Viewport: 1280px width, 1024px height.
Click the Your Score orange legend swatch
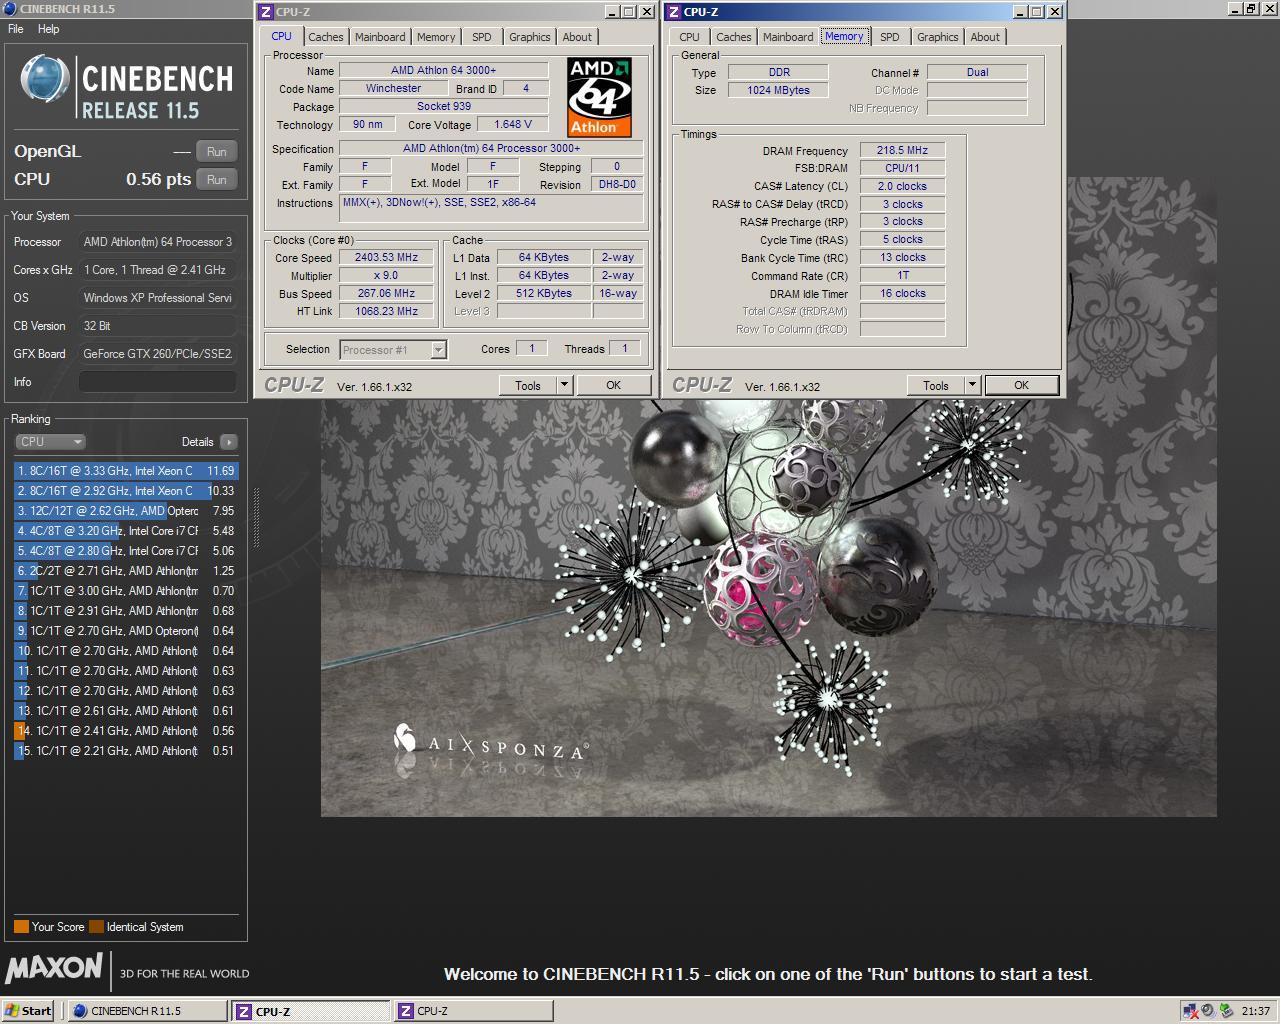[21, 927]
